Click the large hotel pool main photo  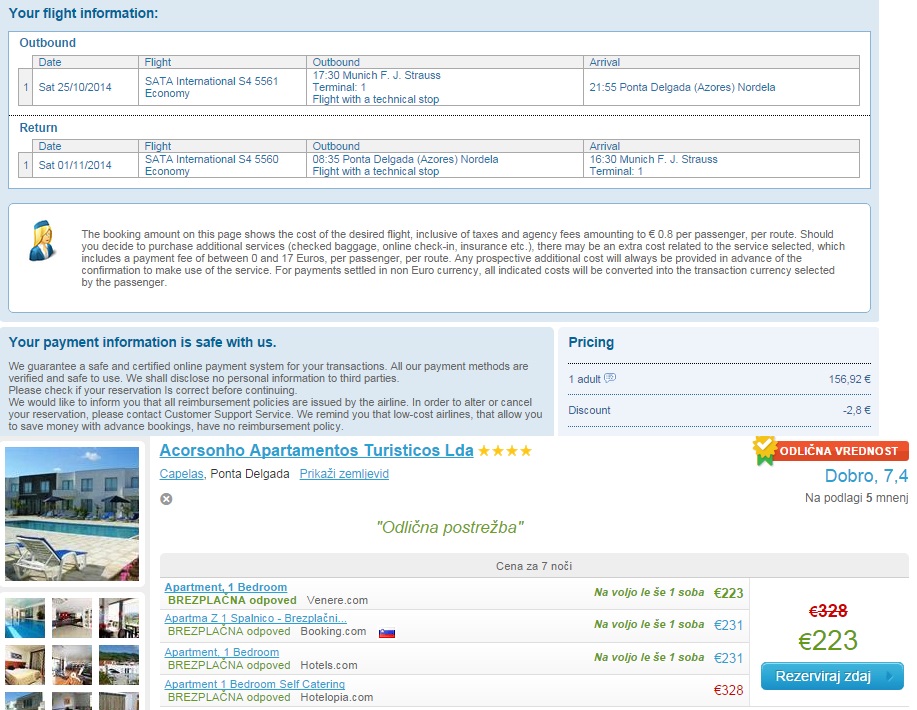coord(72,514)
